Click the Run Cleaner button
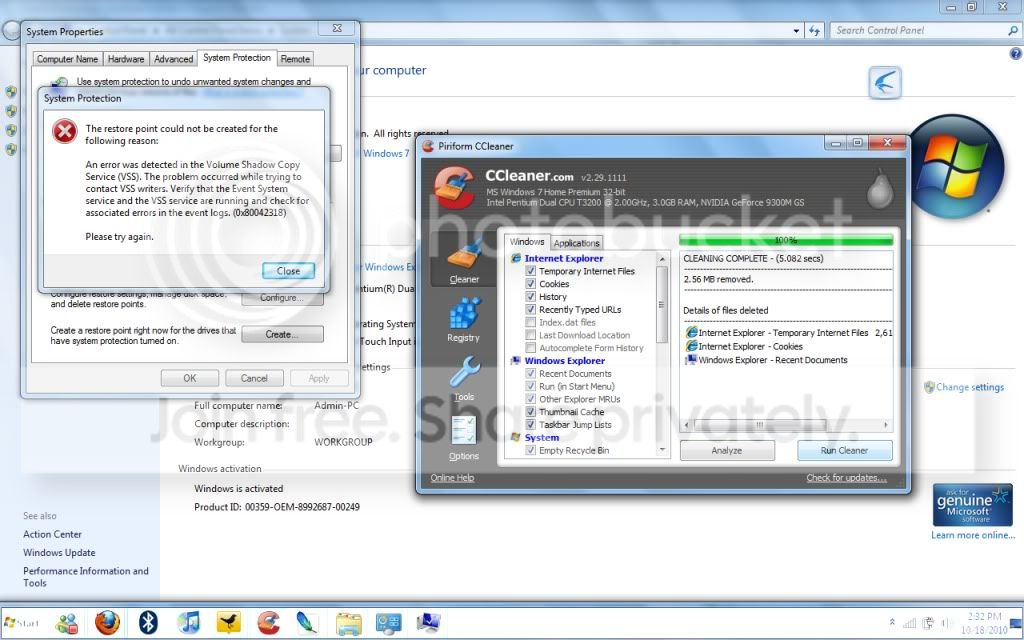Image resolution: width=1024 pixels, height=640 pixels. pos(844,451)
